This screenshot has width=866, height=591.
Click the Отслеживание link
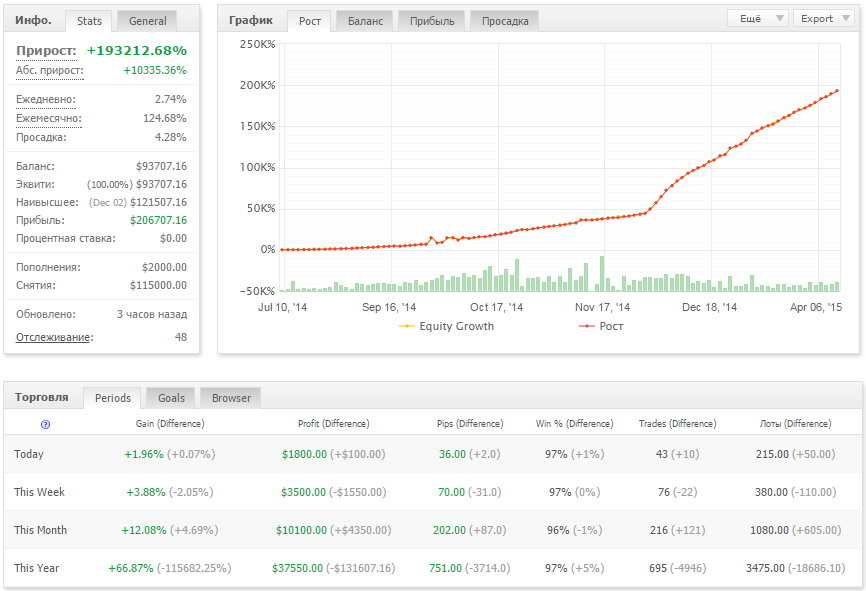tap(54, 337)
